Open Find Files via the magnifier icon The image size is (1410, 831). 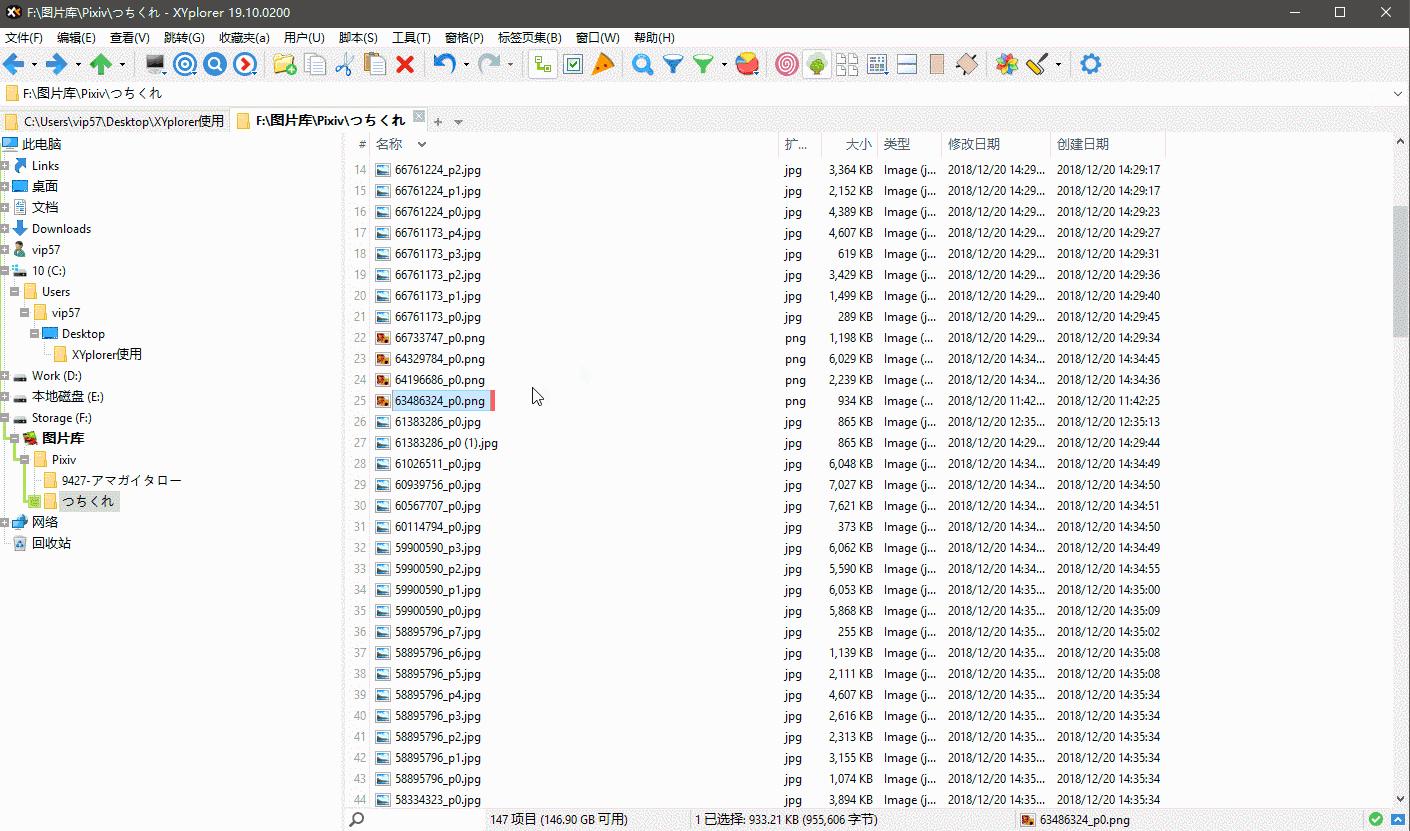(x=640, y=63)
